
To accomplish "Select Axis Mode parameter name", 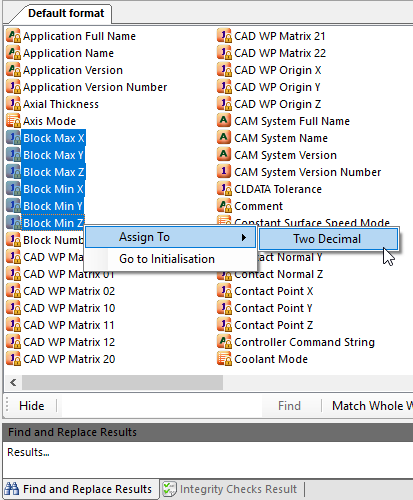I will (49, 121).
